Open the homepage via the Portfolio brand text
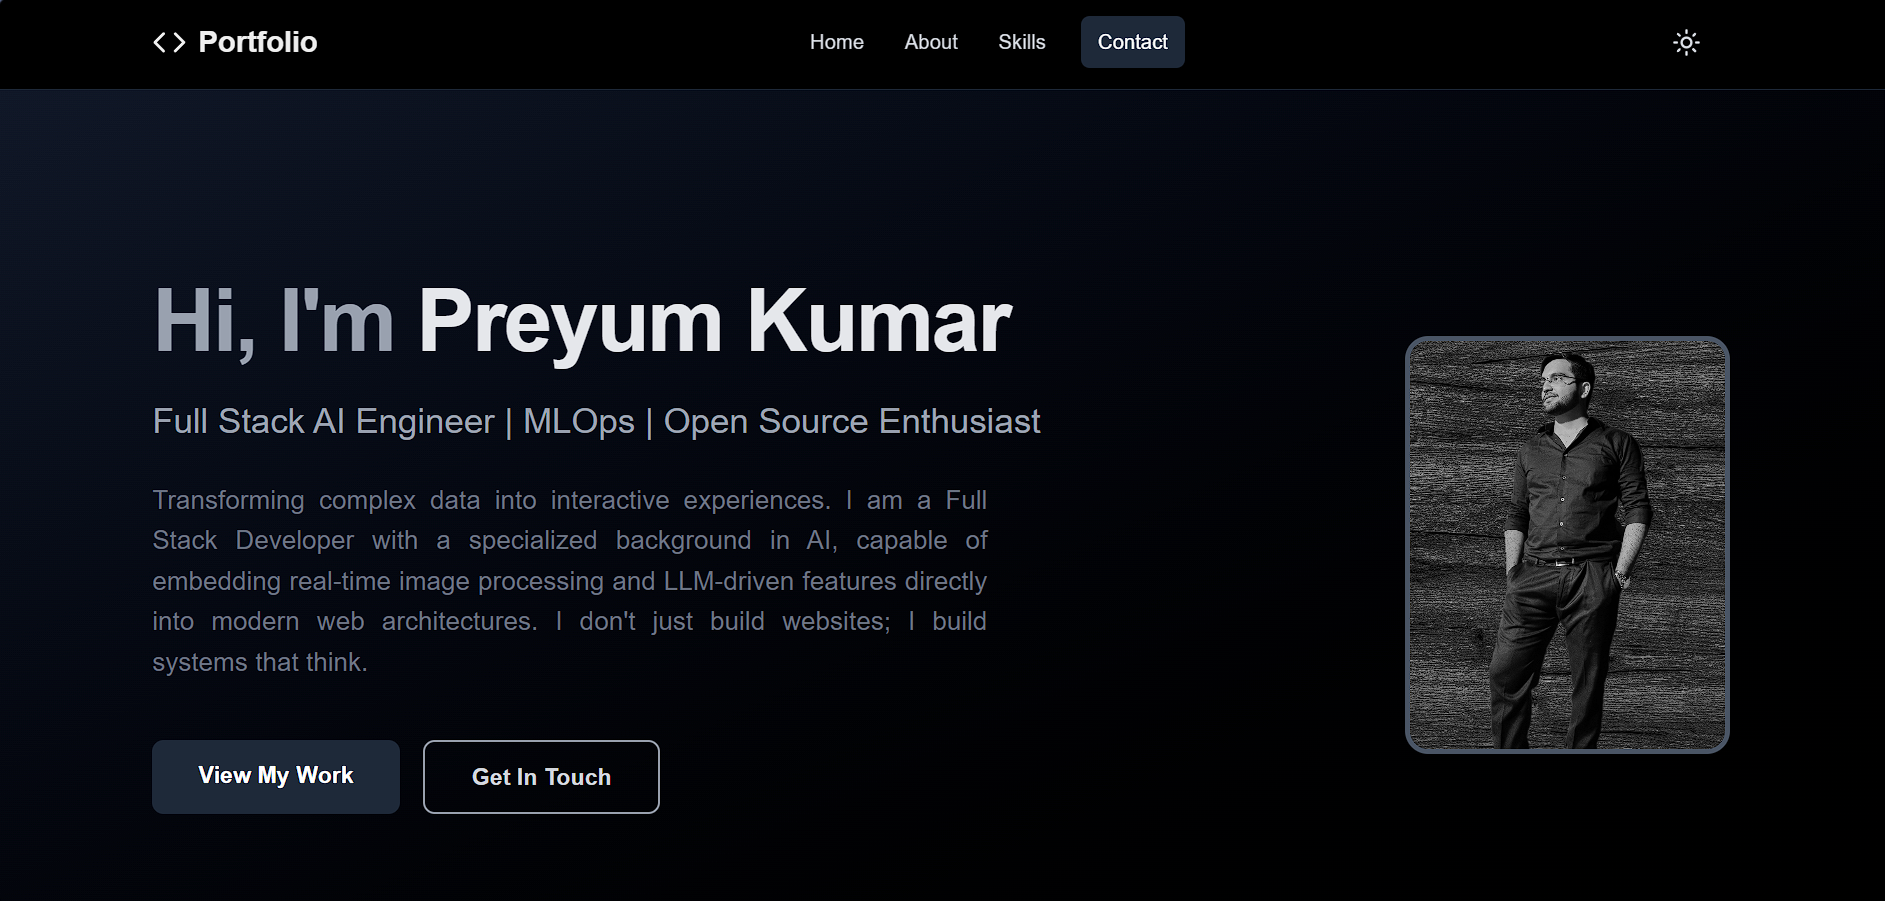Viewport: 1885px width, 901px height. [x=258, y=42]
